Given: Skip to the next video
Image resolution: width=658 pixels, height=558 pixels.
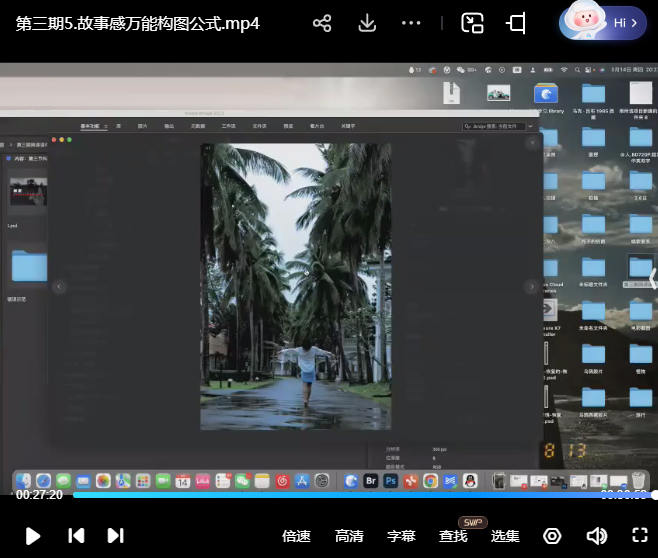Looking at the screenshot, I should point(115,536).
